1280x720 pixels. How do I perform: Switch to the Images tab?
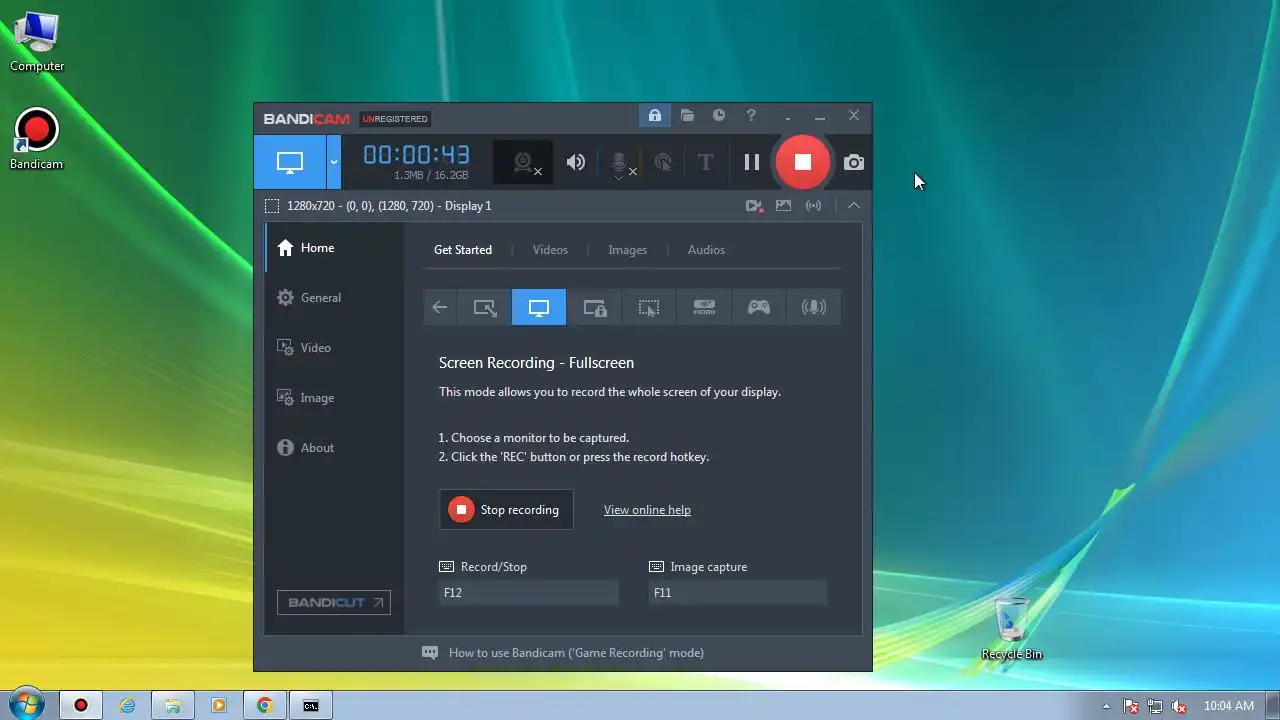[x=628, y=250]
